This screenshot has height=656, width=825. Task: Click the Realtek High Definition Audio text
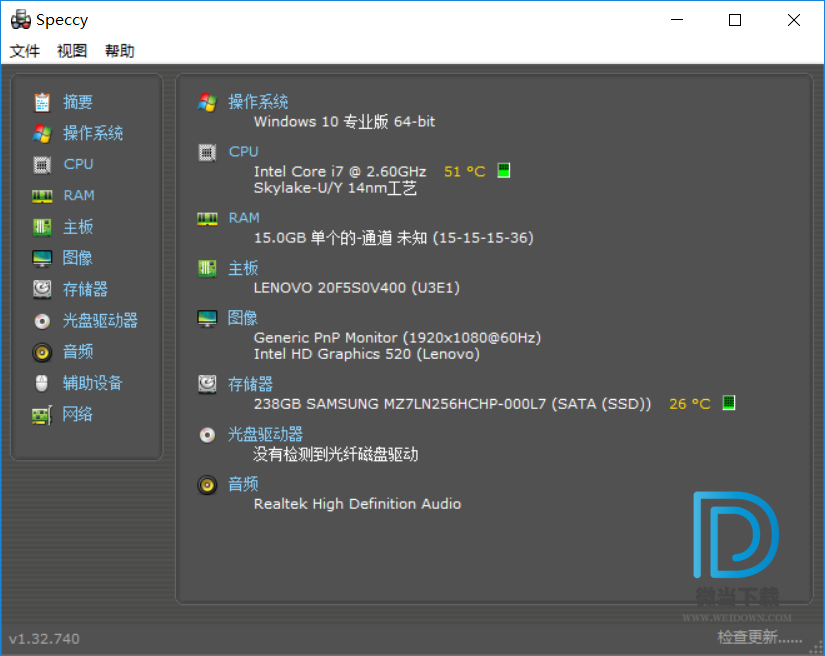coord(357,504)
